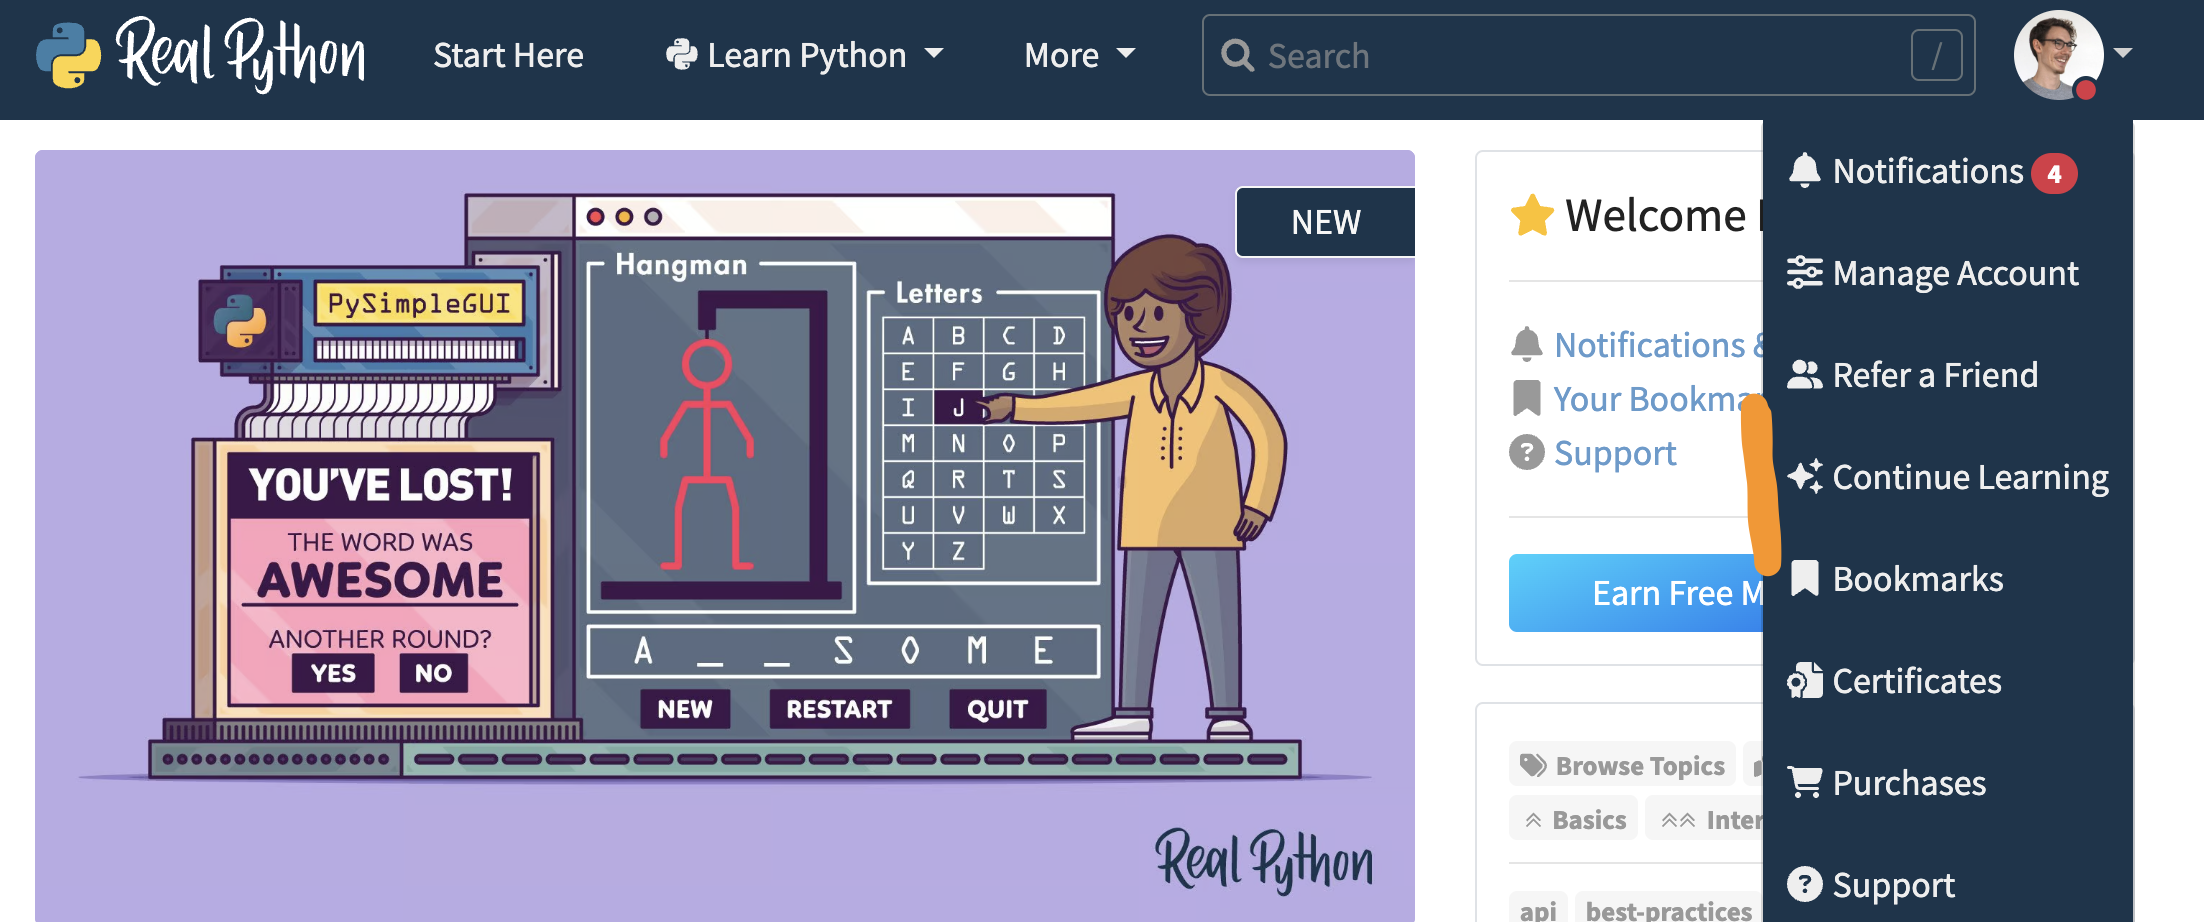
Task: Click the shopping cart icon beside Purchases
Action: pos(1804,782)
